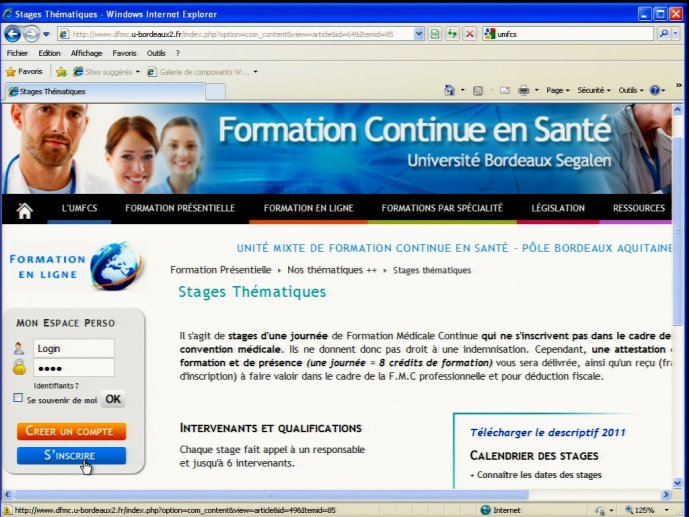Open the ? help menu
The height and width of the screenshot is (517, 689).
[x=178, y=53]
